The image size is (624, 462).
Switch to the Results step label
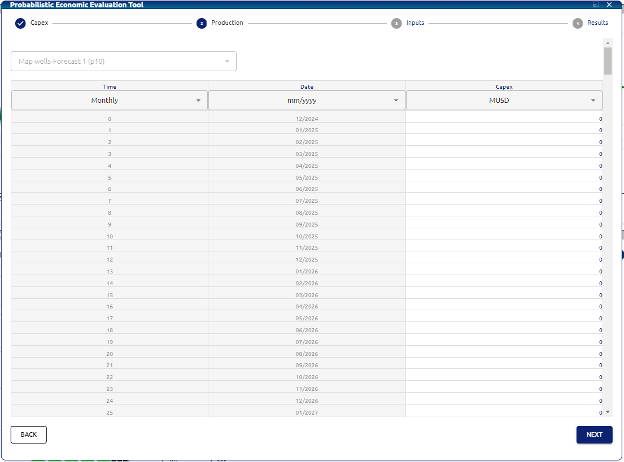pos(597,22)
